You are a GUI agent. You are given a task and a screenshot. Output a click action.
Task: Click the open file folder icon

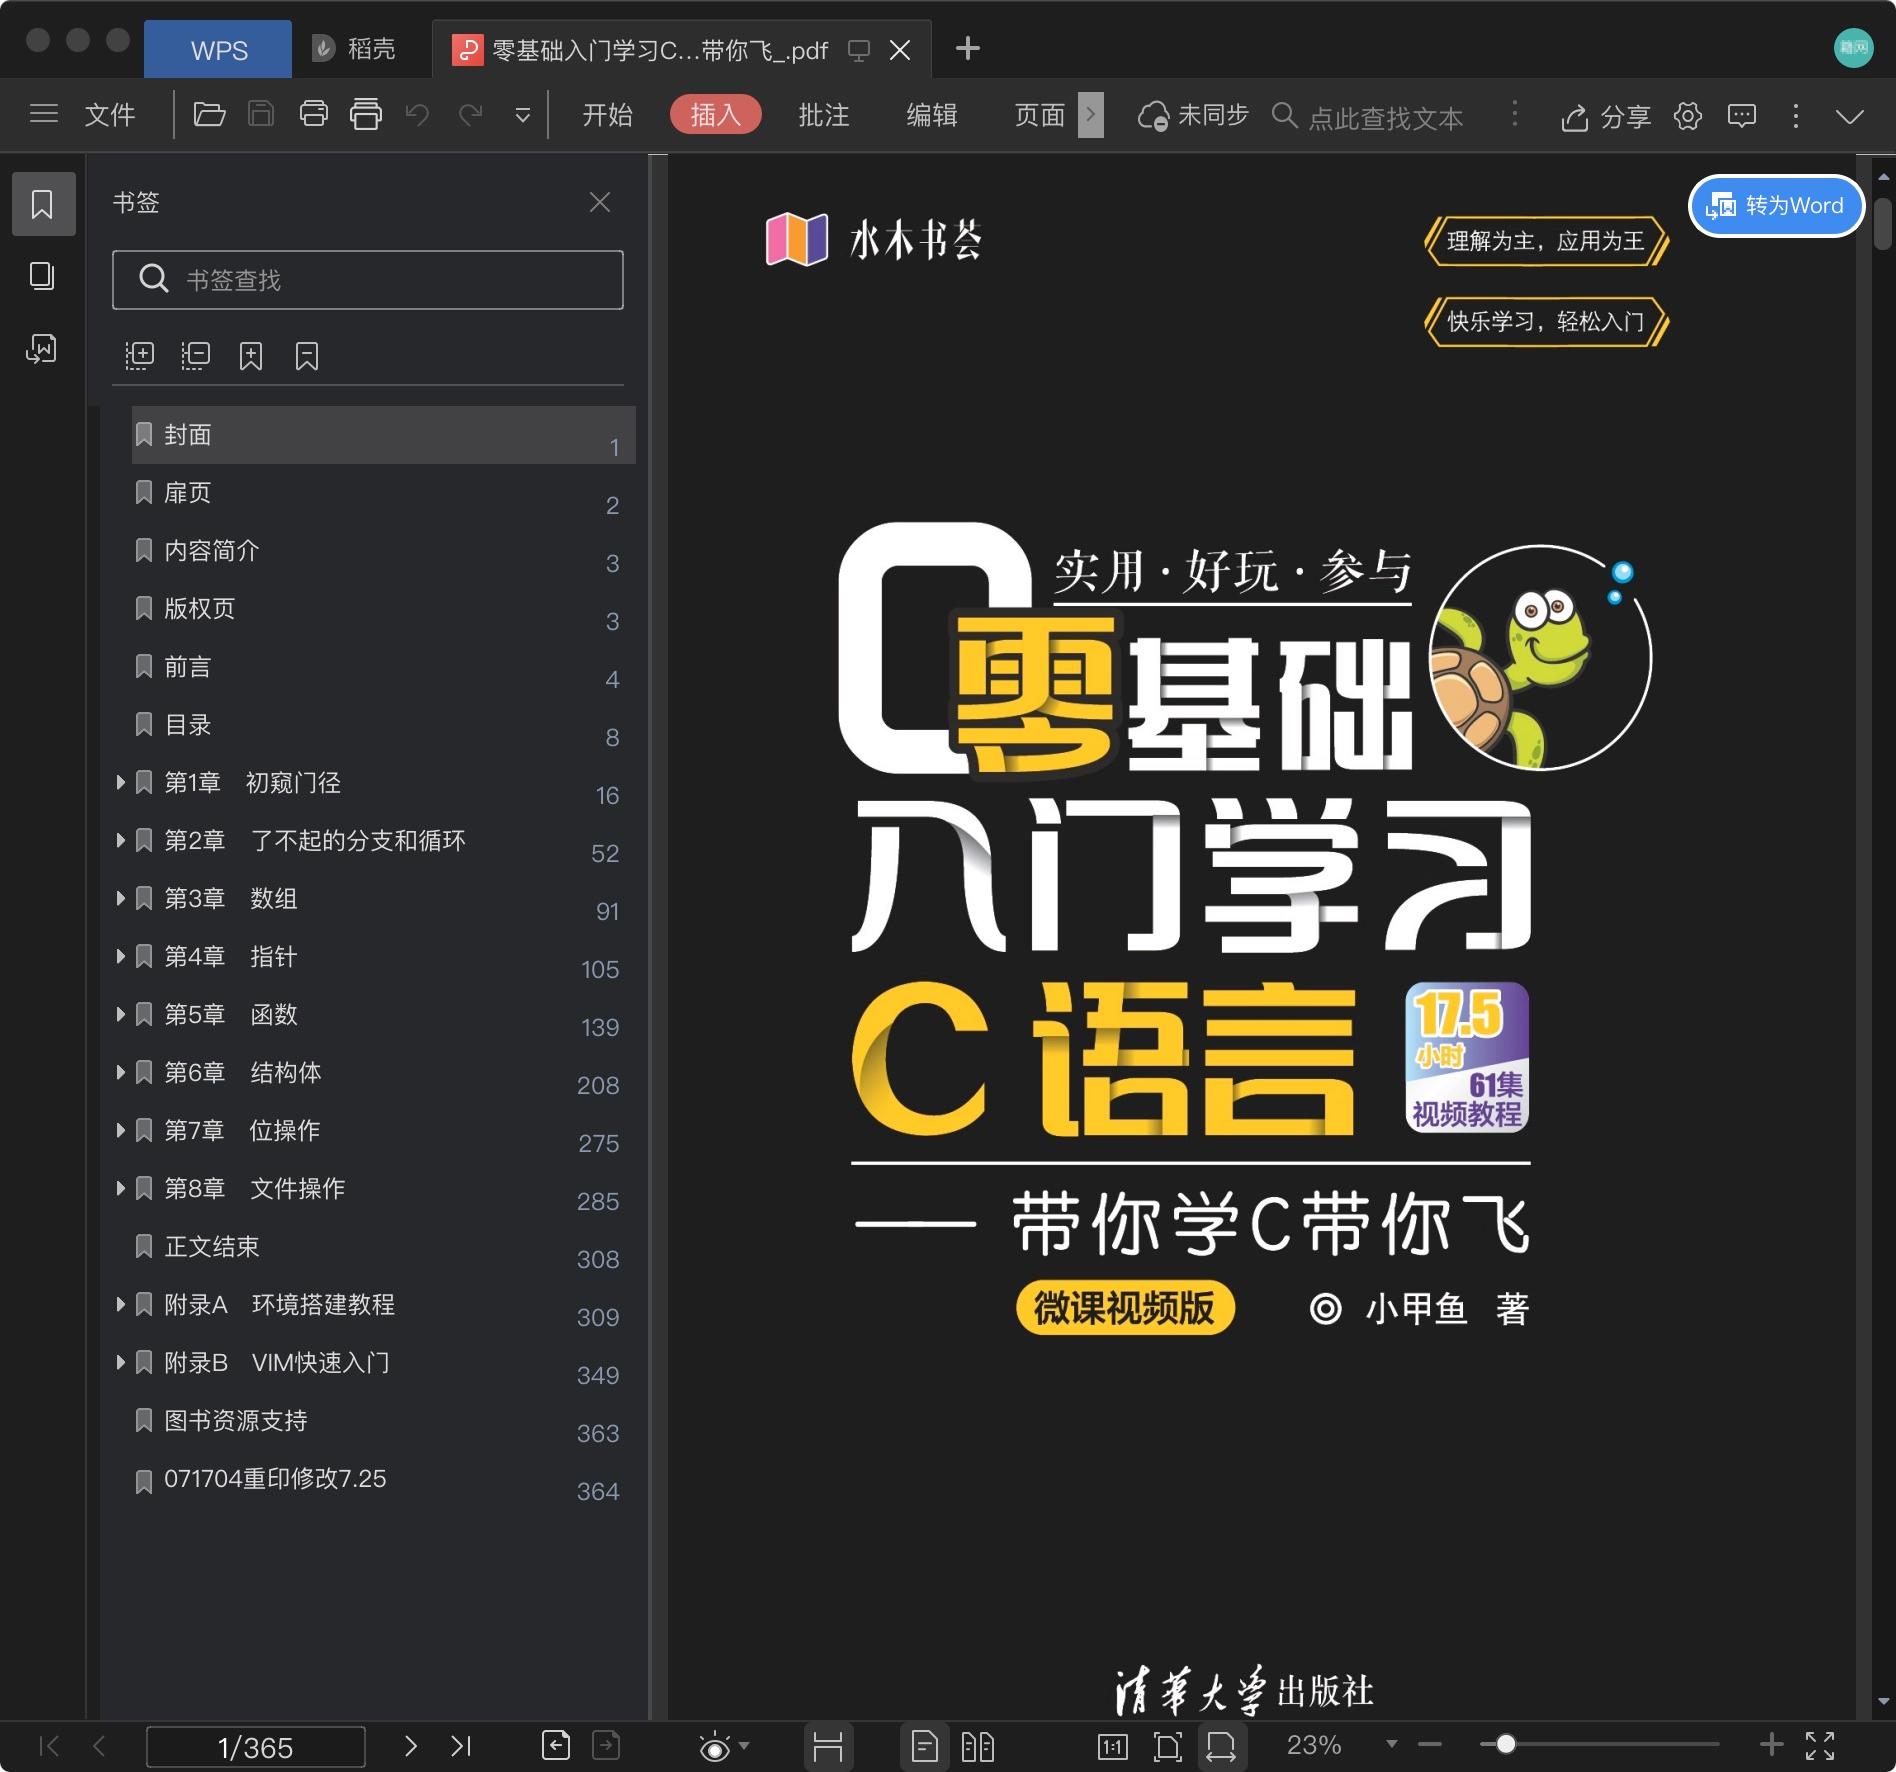tap(208, 115)
